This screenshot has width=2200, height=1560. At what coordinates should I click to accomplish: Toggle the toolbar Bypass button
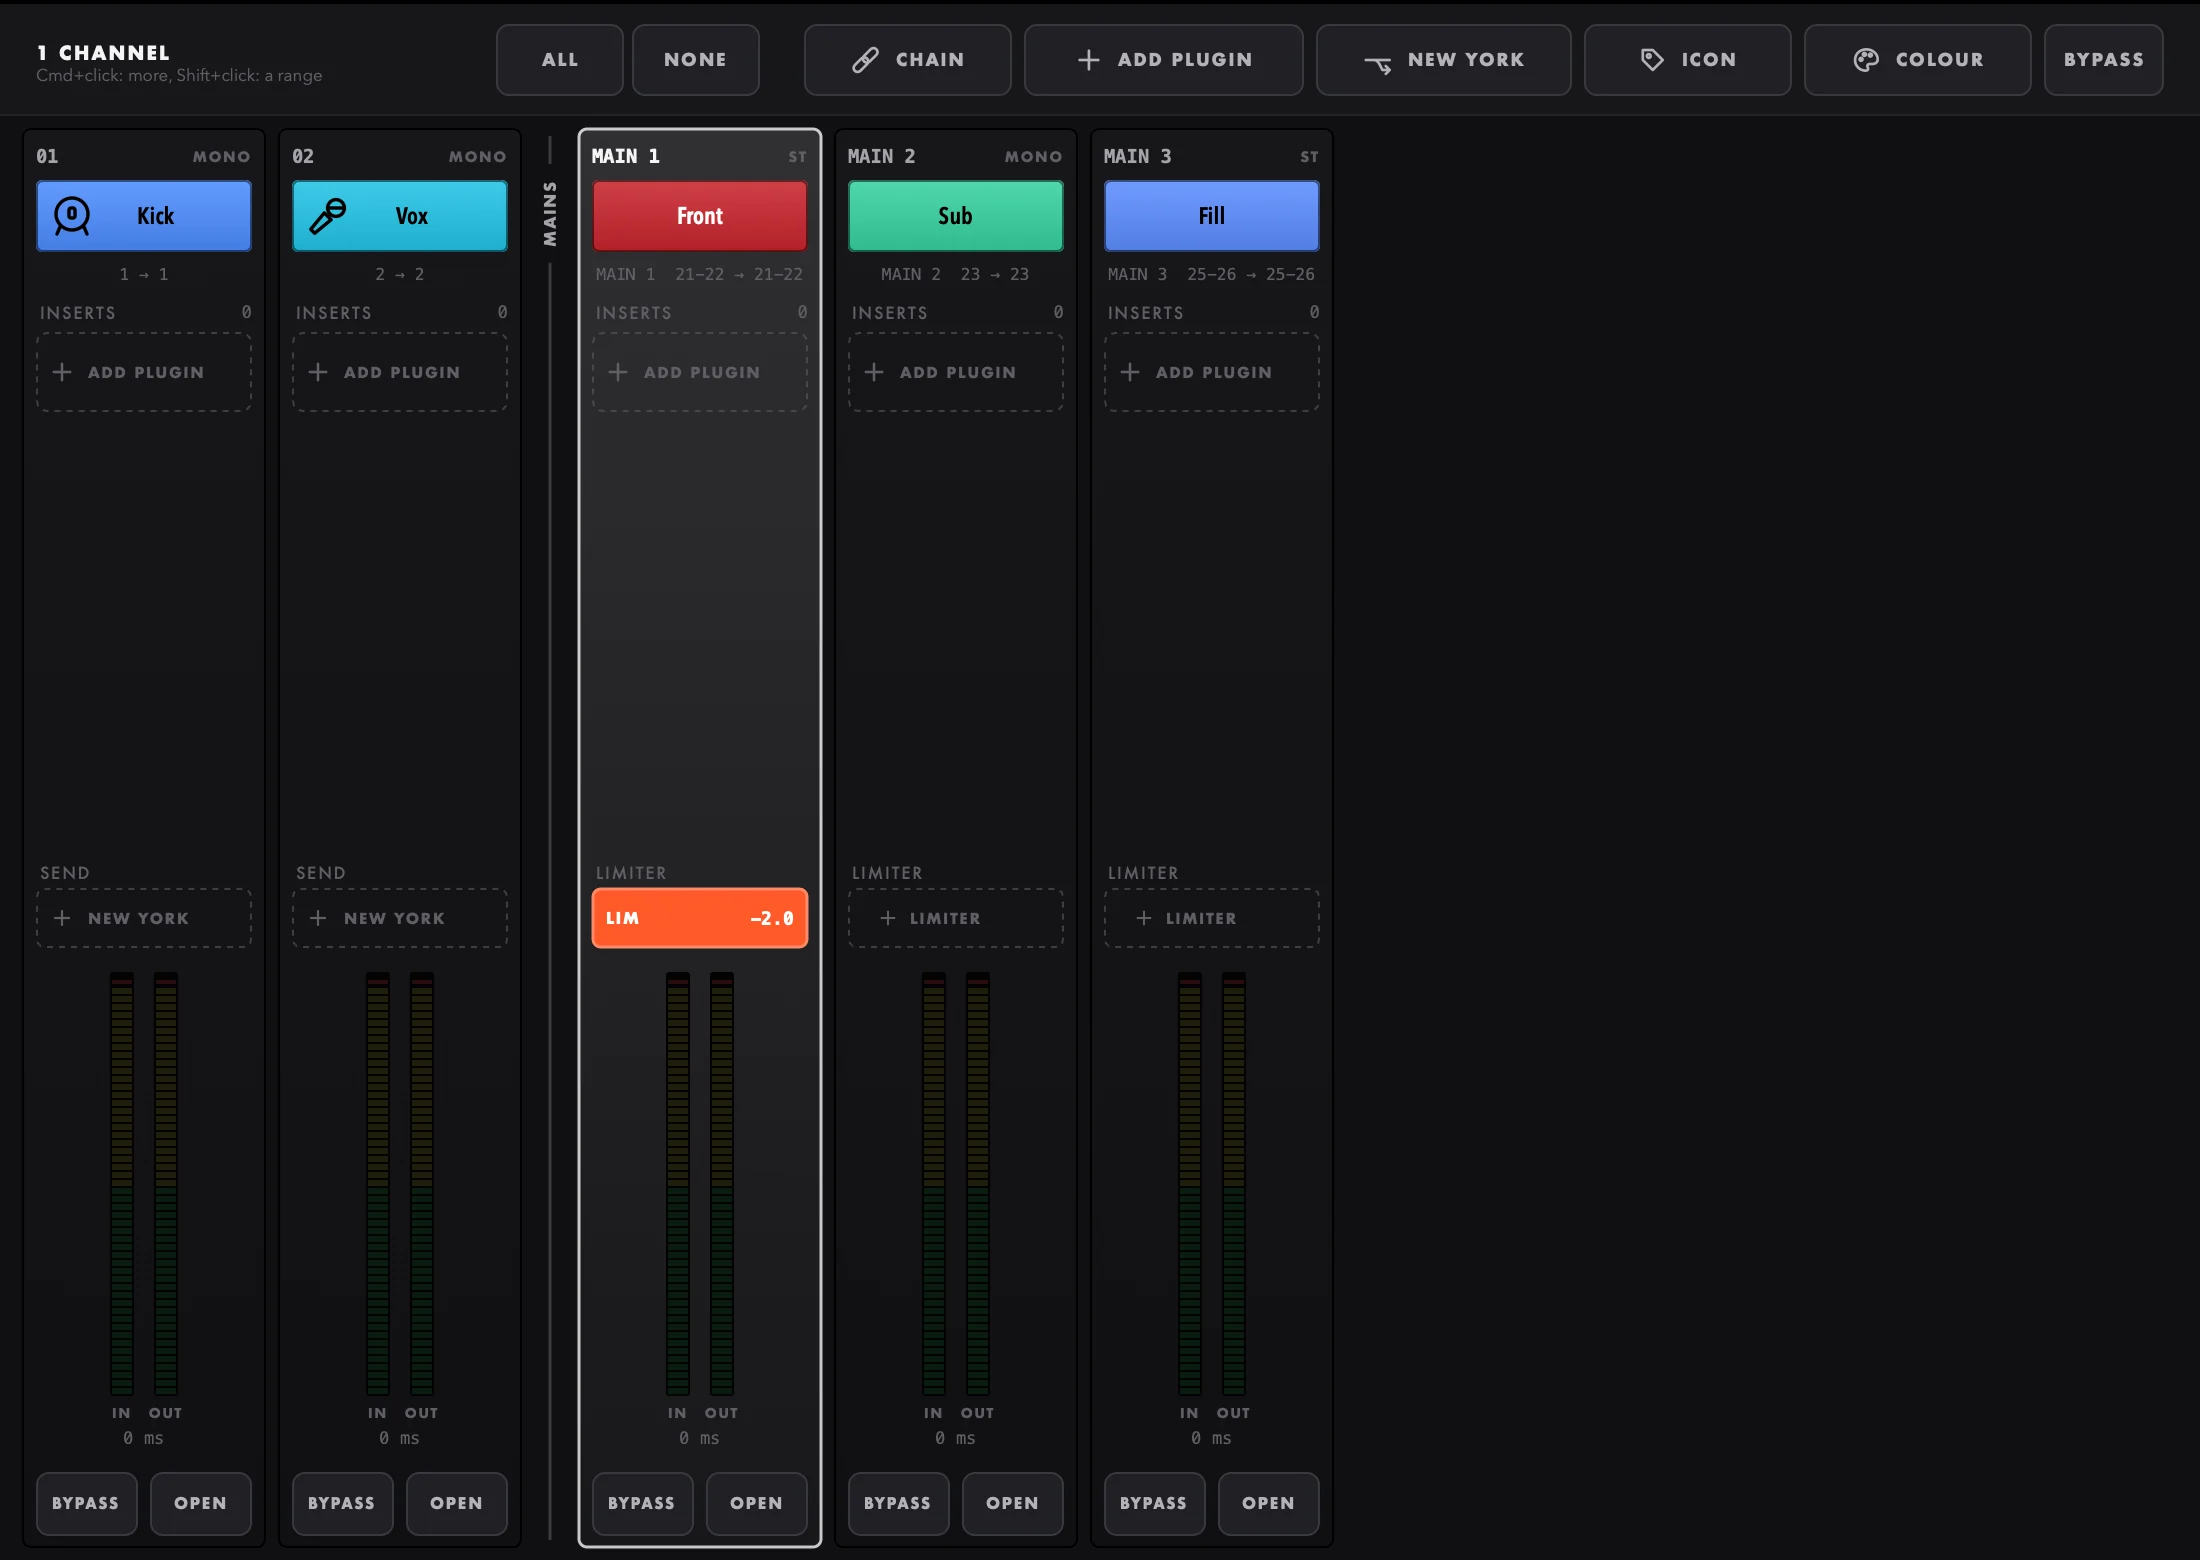point(2103,60)
